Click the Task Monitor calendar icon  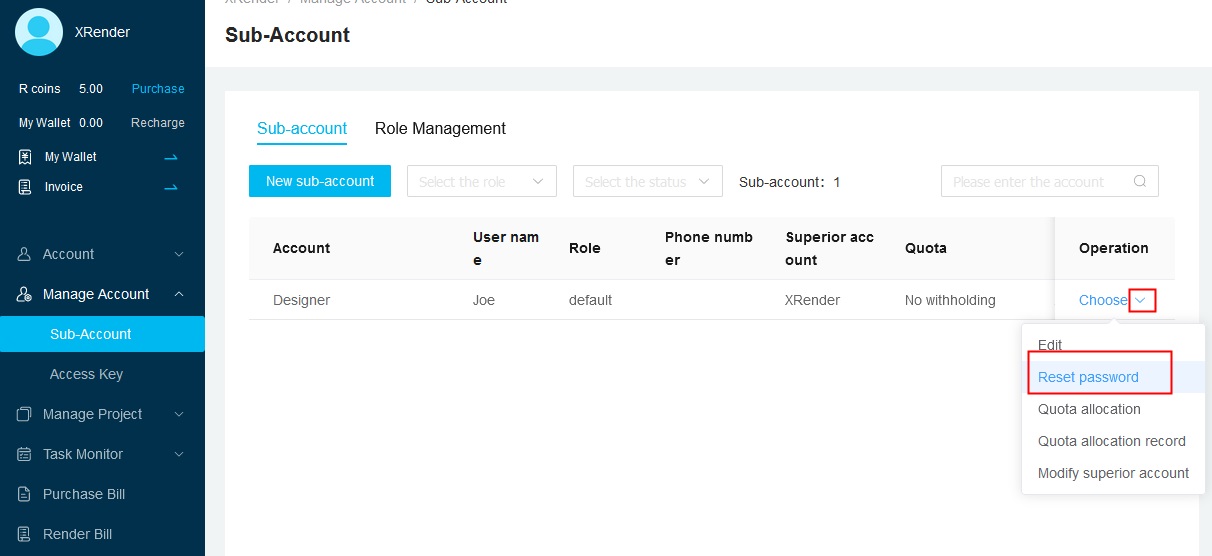click(25, 454)
